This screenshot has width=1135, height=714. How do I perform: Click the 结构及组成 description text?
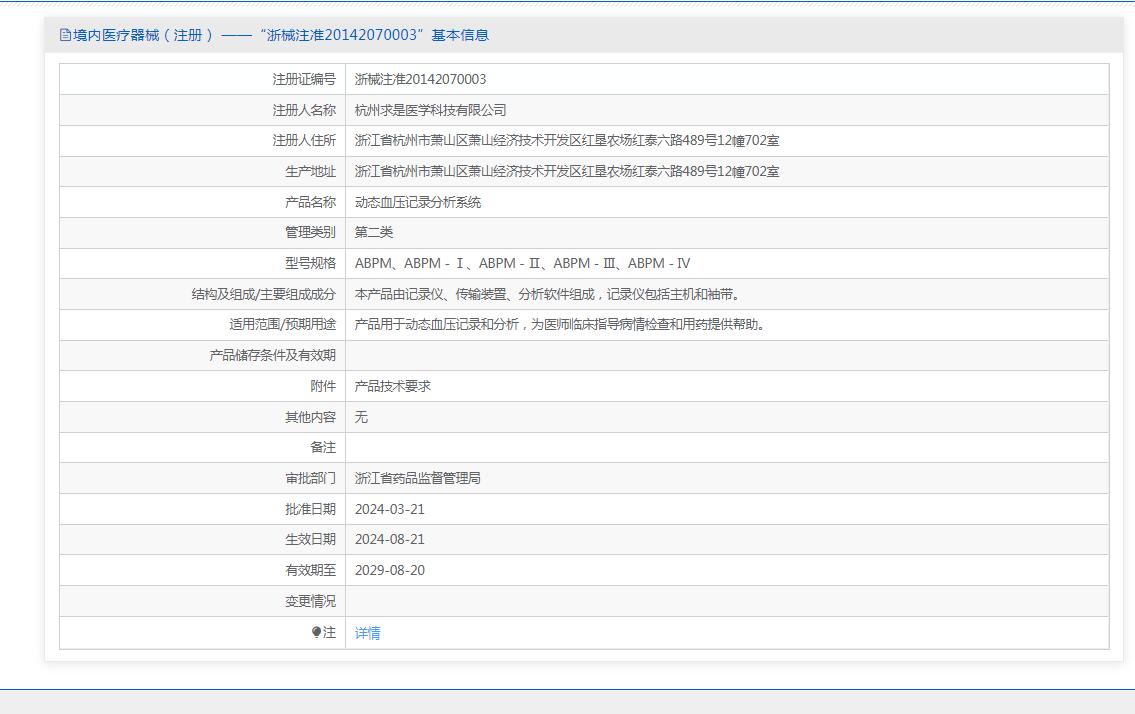547,294
